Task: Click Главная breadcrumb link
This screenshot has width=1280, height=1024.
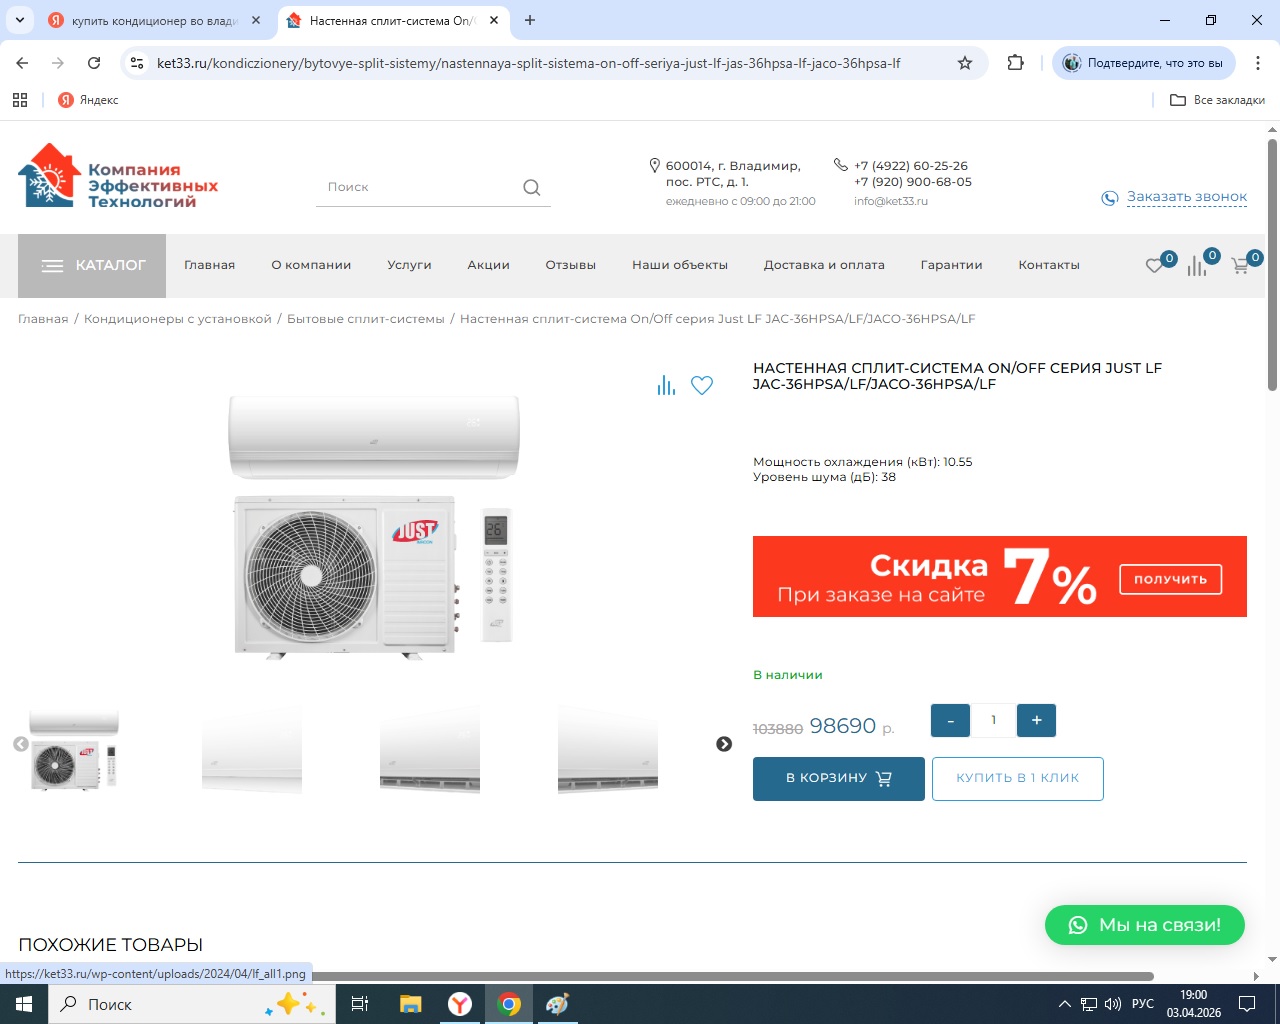Action: pyautogui.click(x=43, y=319)
